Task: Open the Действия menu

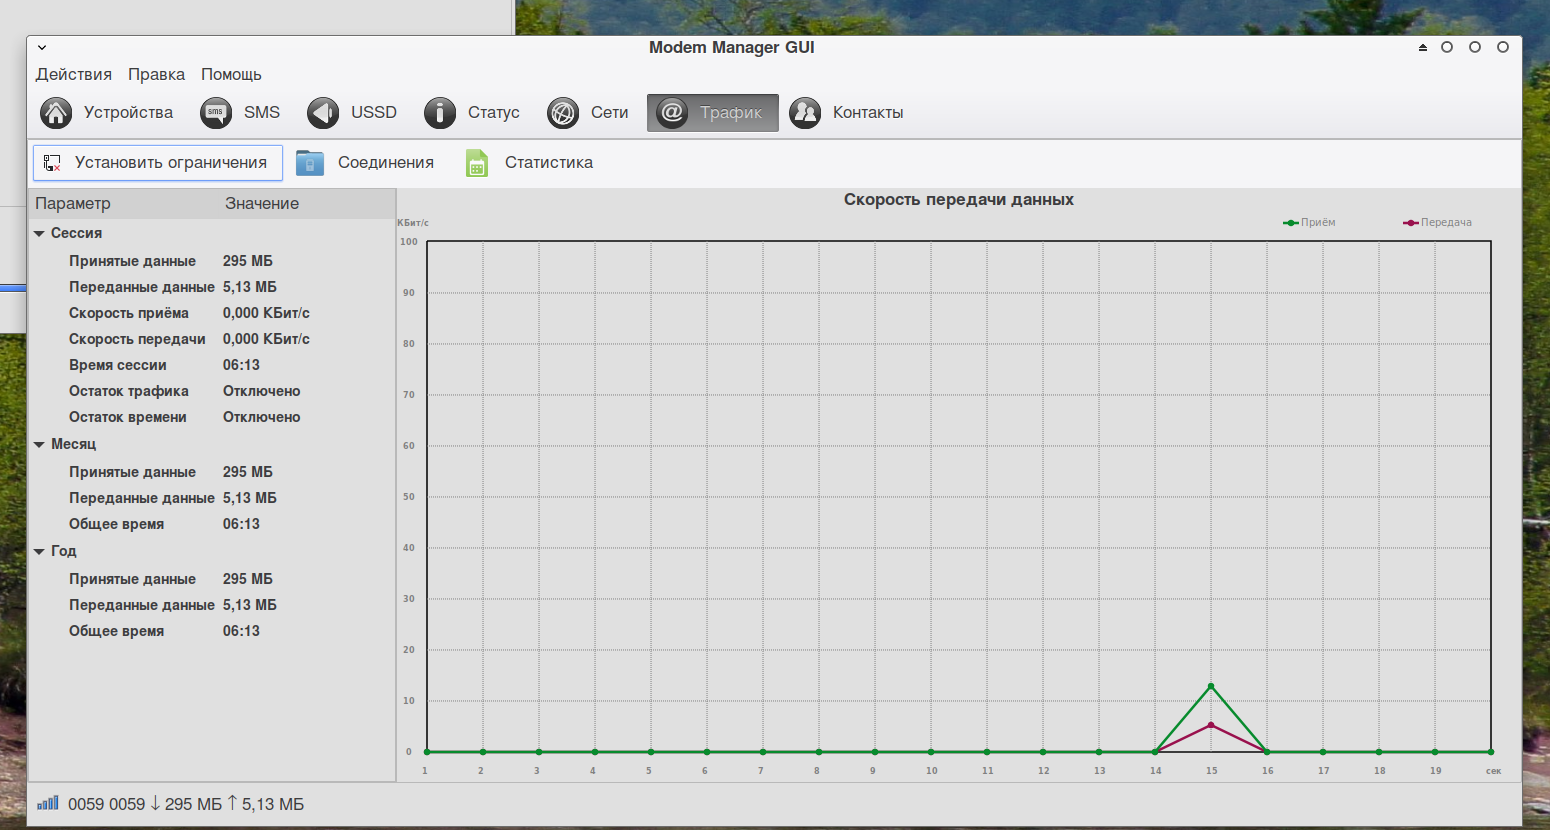Action: (x=74, y=74)
